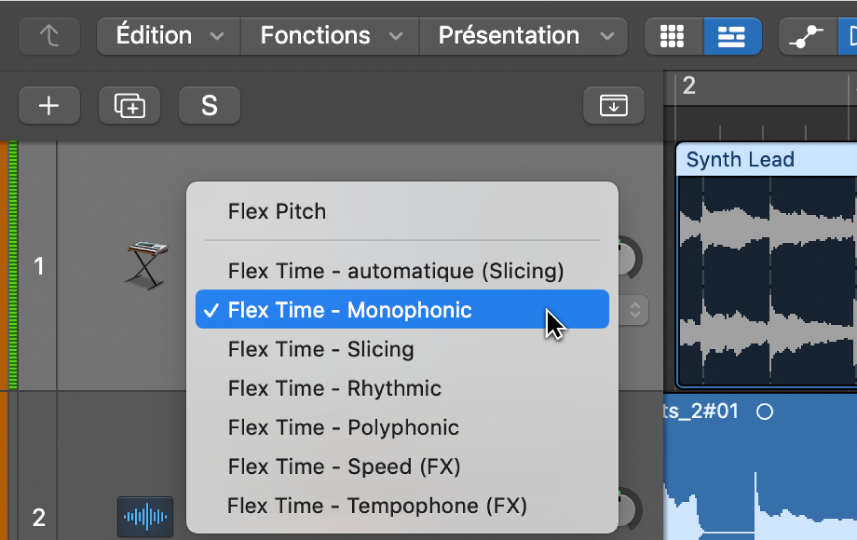The height and width of the screenshot is (540, 857).
Task: Expand the Présentation dropdown menu
Action: pos(522,36)
